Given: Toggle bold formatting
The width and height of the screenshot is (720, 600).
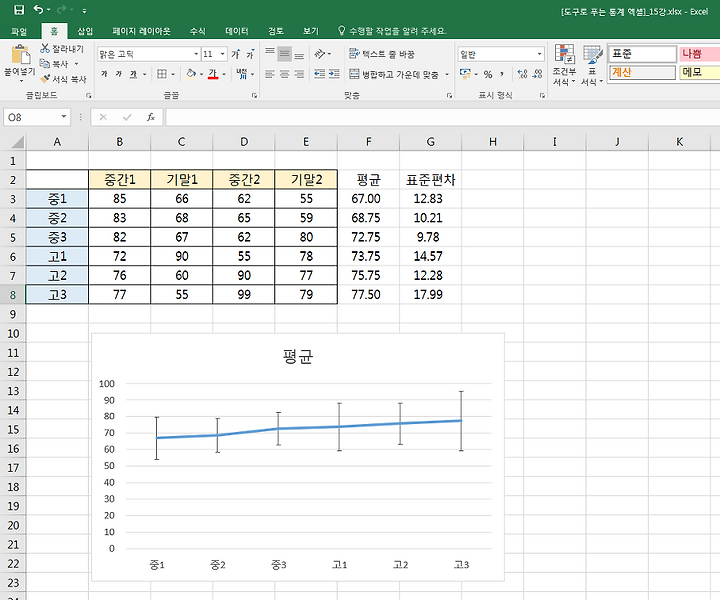Looking at the screenshot, I should tap(104, 74).
